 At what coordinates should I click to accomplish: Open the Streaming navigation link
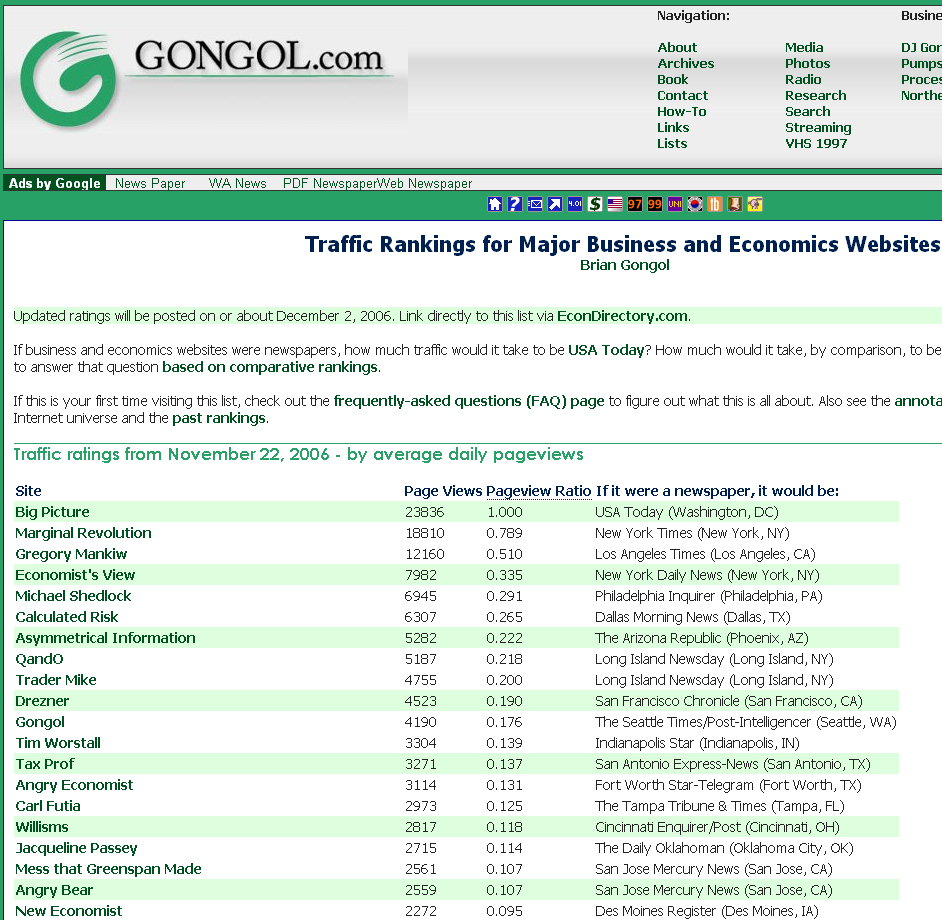818,127
